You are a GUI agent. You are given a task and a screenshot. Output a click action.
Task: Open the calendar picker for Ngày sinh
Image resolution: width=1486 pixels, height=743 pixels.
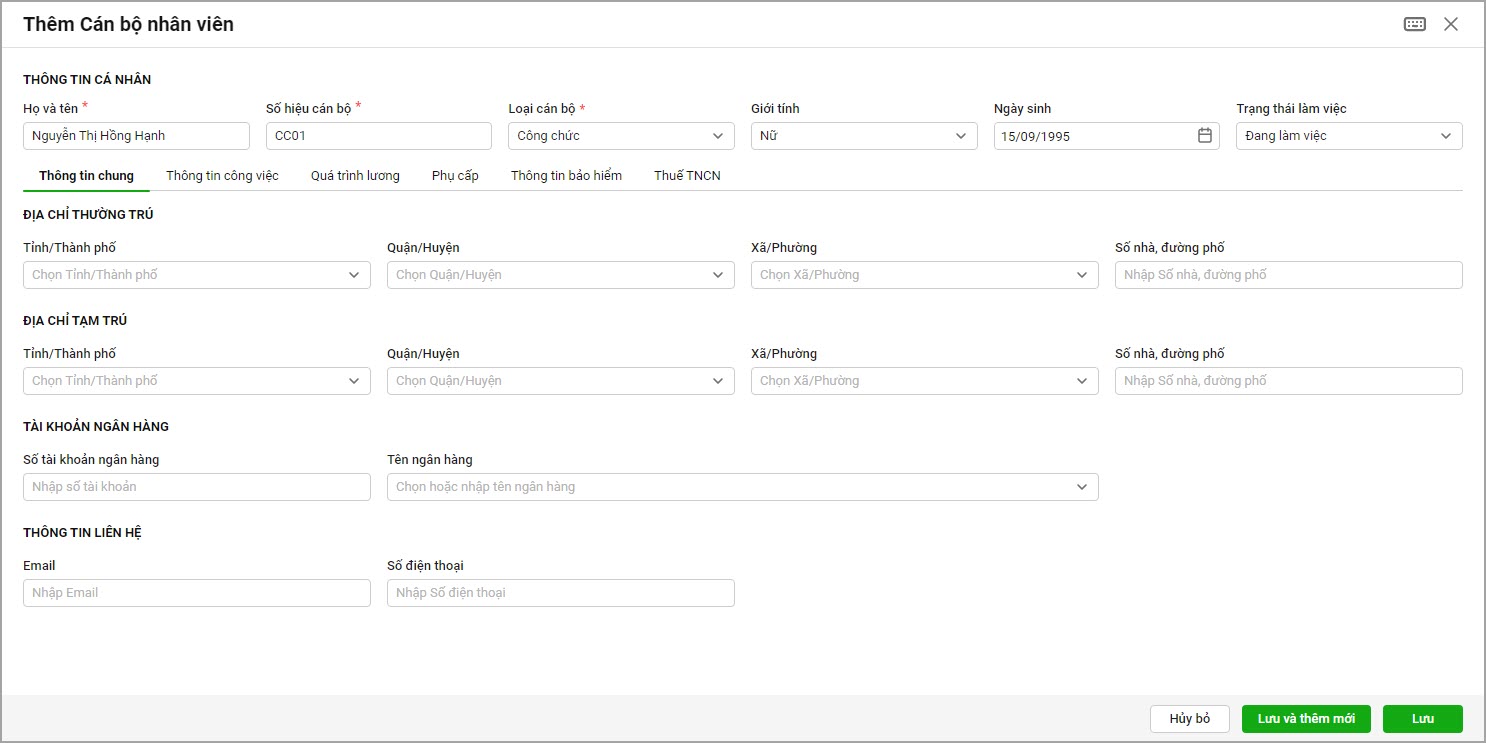pos(1204,136)
